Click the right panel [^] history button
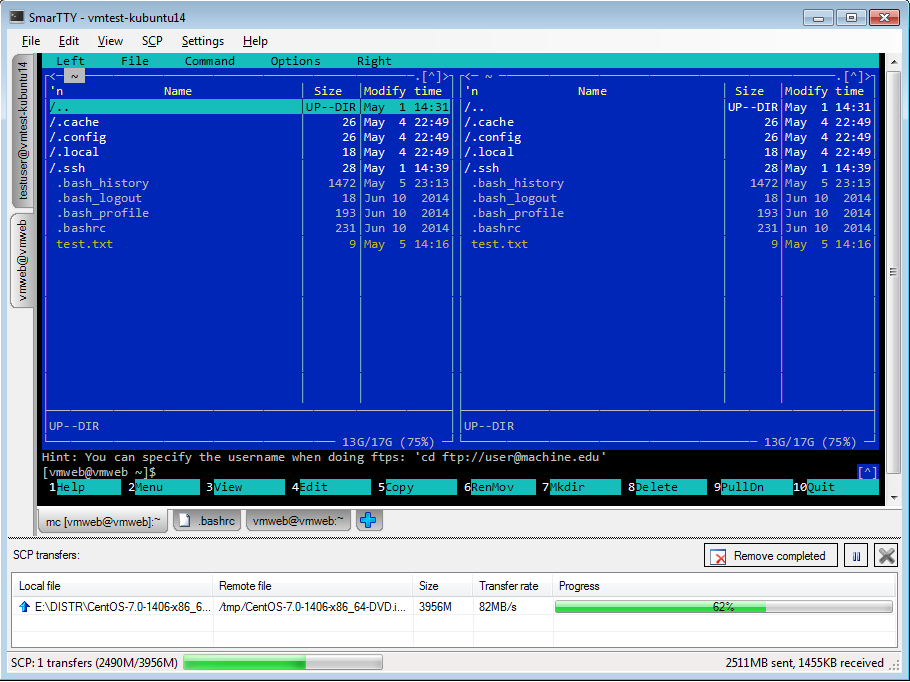910x682 pixels. pyautogui.click(x=854, y=77)
